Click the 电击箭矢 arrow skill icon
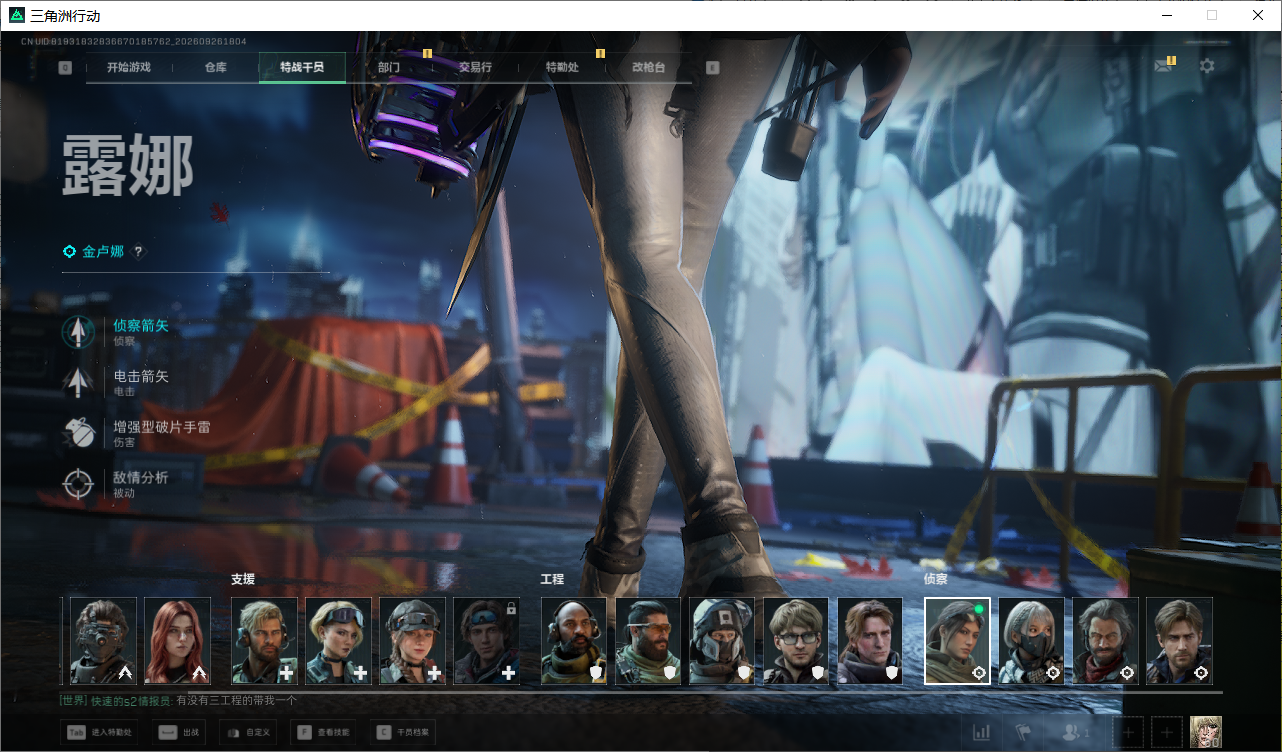The height and width of the screenshot is (752, 1282). tap(78, 382)
